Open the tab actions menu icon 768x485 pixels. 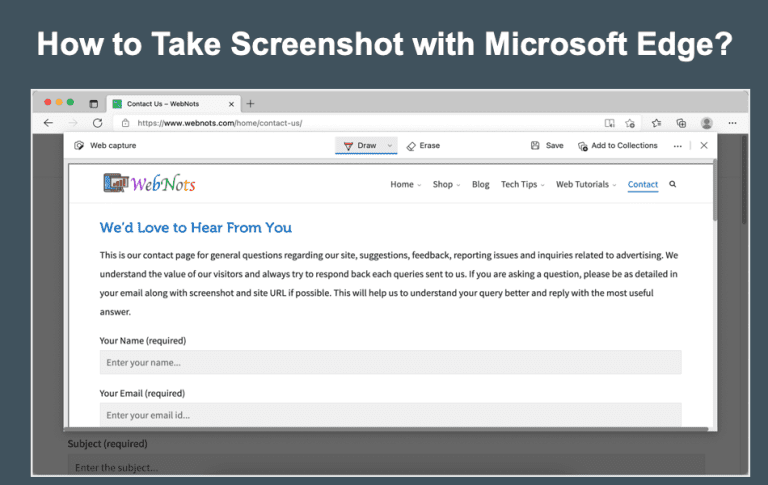(94, 104)
